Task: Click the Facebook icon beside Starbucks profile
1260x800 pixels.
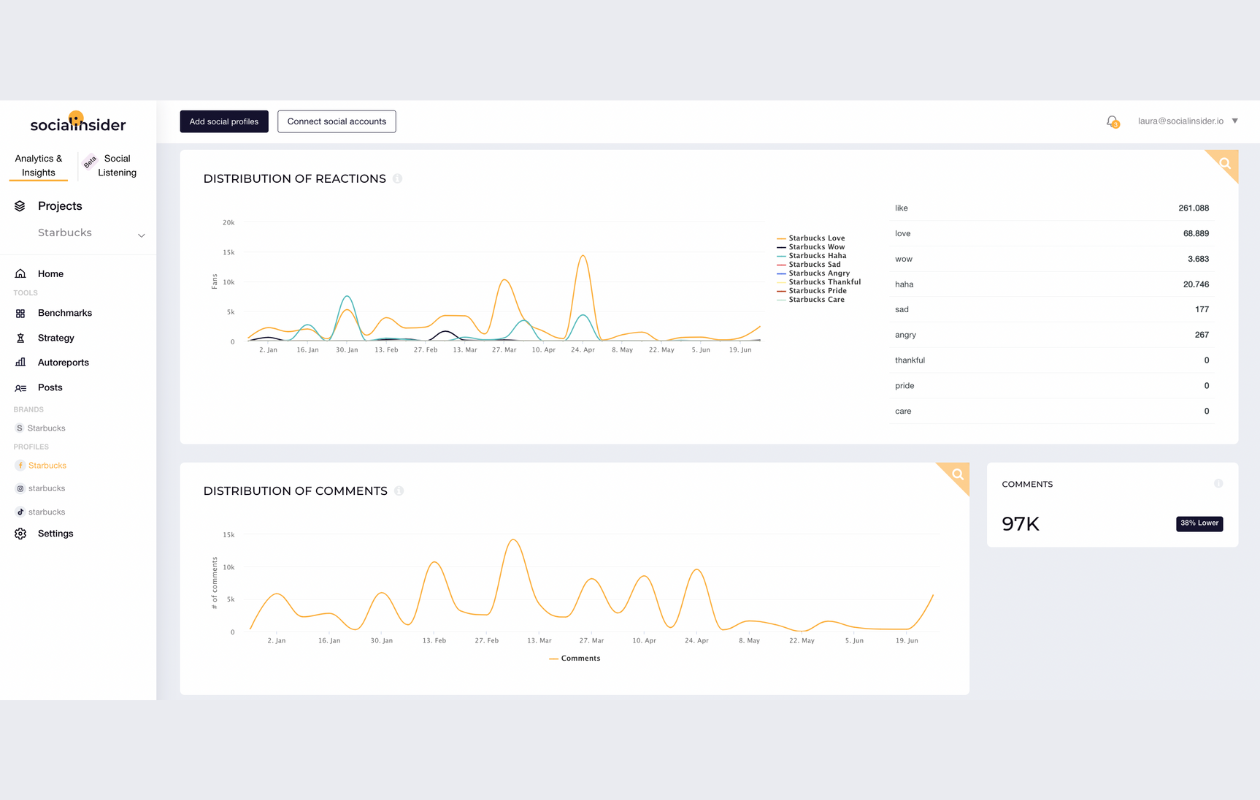Action: [x=20, y=466]
